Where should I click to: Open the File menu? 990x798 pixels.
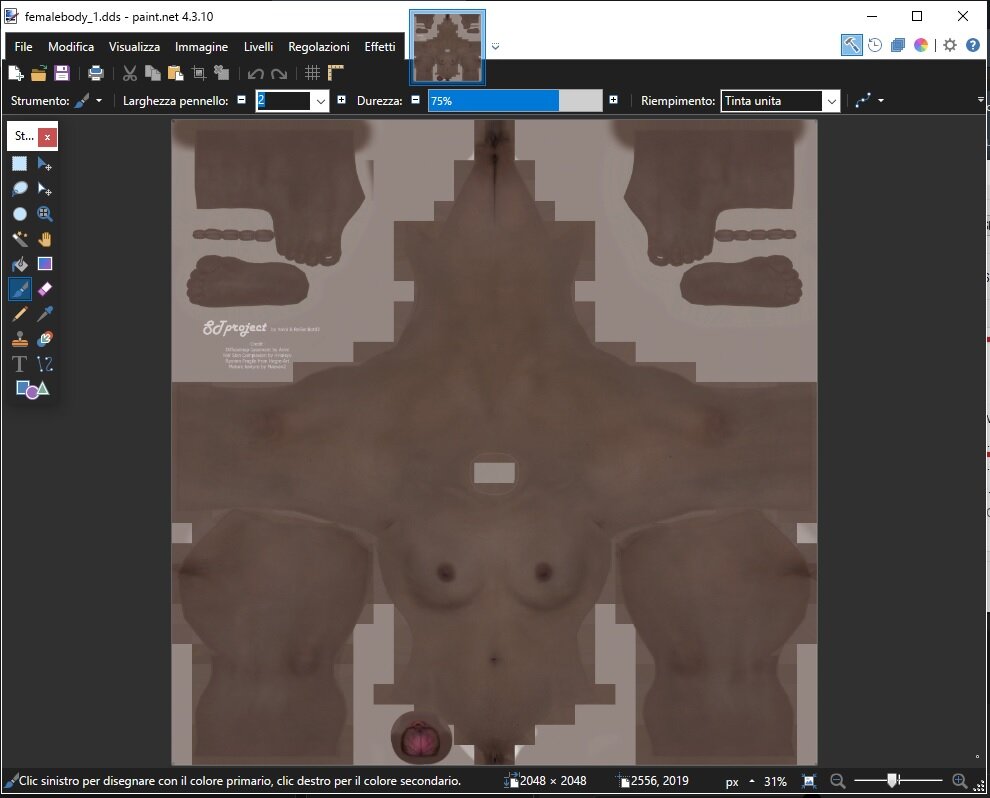pos(23,47)
